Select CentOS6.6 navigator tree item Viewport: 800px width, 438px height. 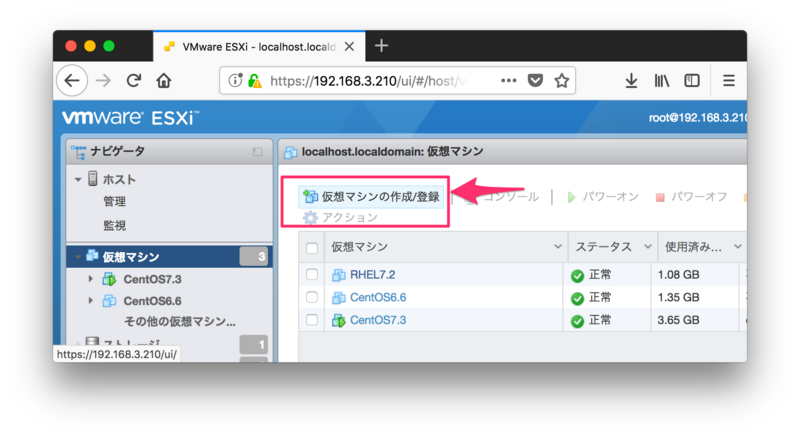click(x=152, y=301)
